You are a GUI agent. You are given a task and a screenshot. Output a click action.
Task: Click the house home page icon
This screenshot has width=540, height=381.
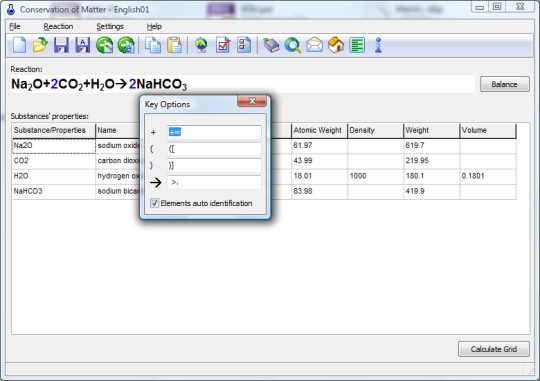pyautogui.click(x=336, y=45)
